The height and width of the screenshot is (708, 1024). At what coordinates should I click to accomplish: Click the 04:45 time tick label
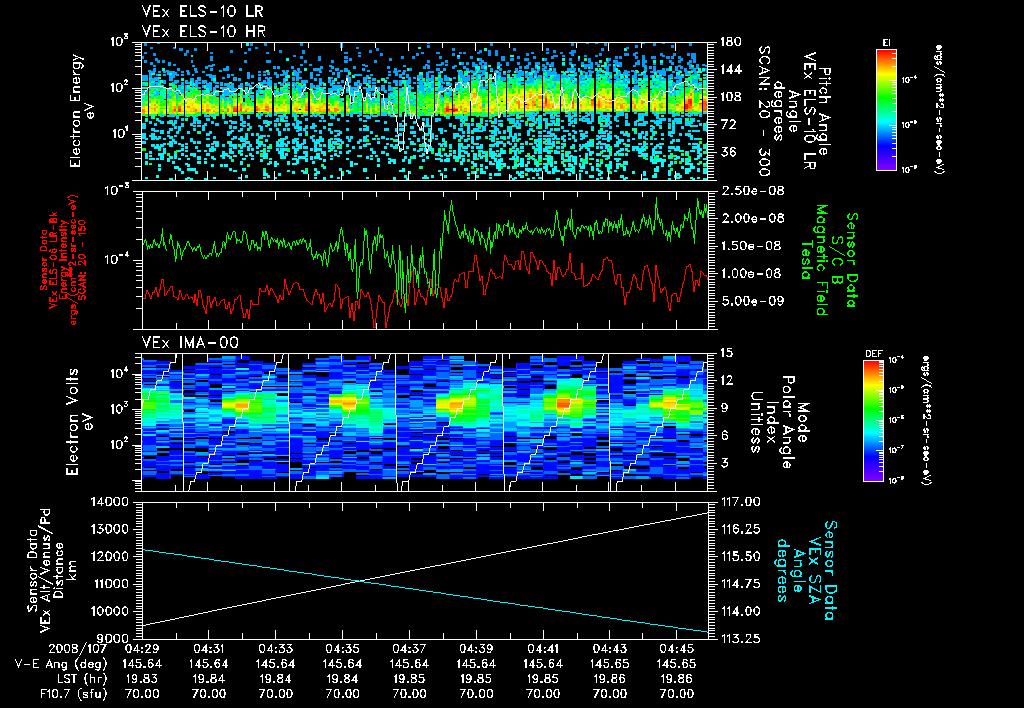tap(676, 650)
